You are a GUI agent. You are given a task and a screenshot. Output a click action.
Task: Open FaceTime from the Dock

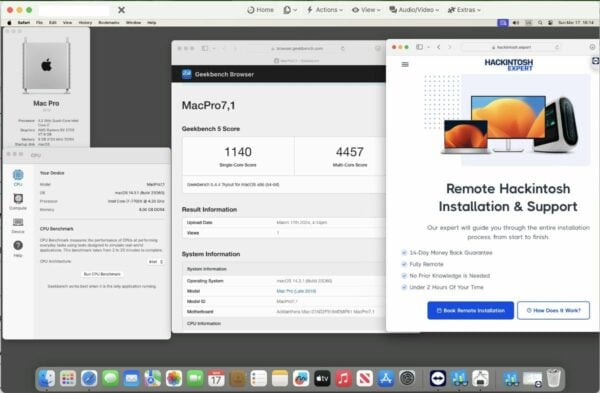point(195,378)
